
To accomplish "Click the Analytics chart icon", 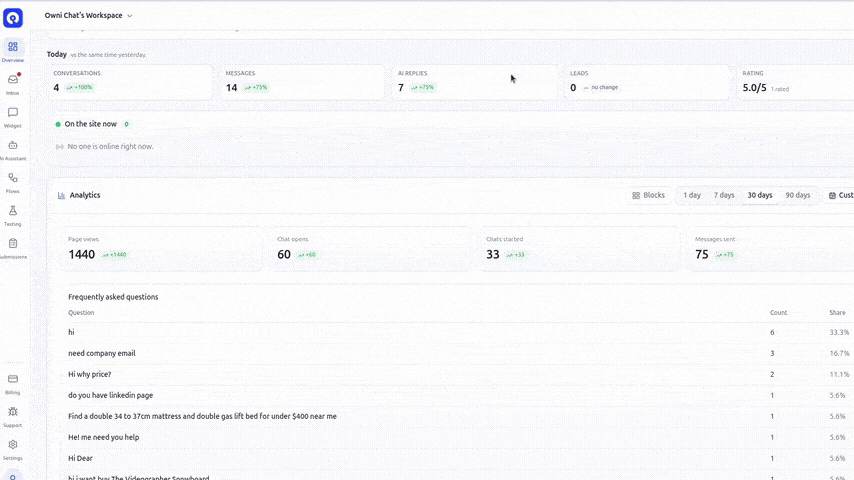I will [62, 195].
